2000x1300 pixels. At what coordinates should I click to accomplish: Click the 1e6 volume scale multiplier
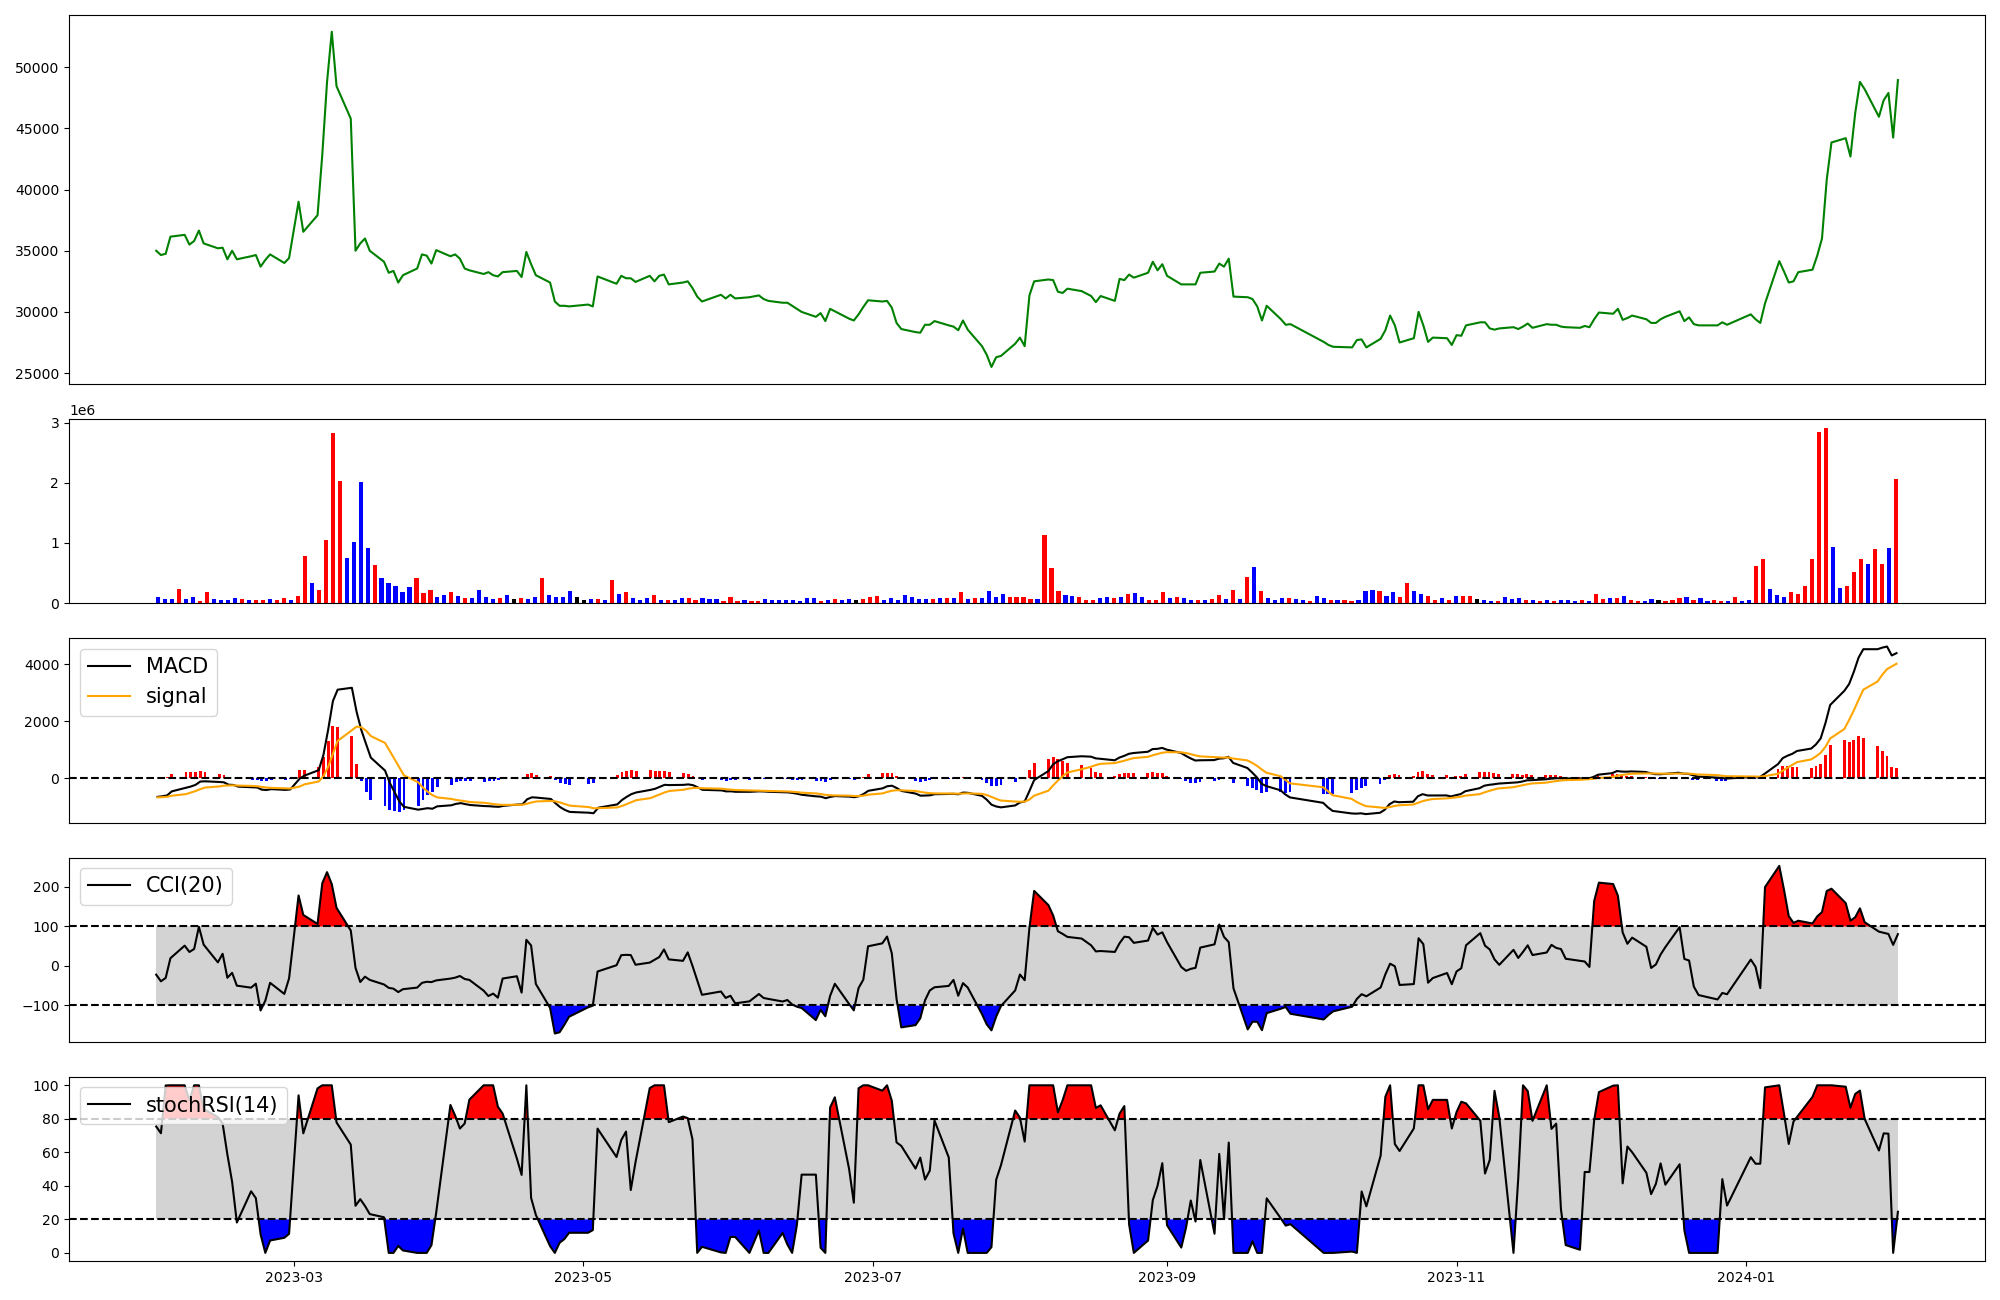coord(82,410)
